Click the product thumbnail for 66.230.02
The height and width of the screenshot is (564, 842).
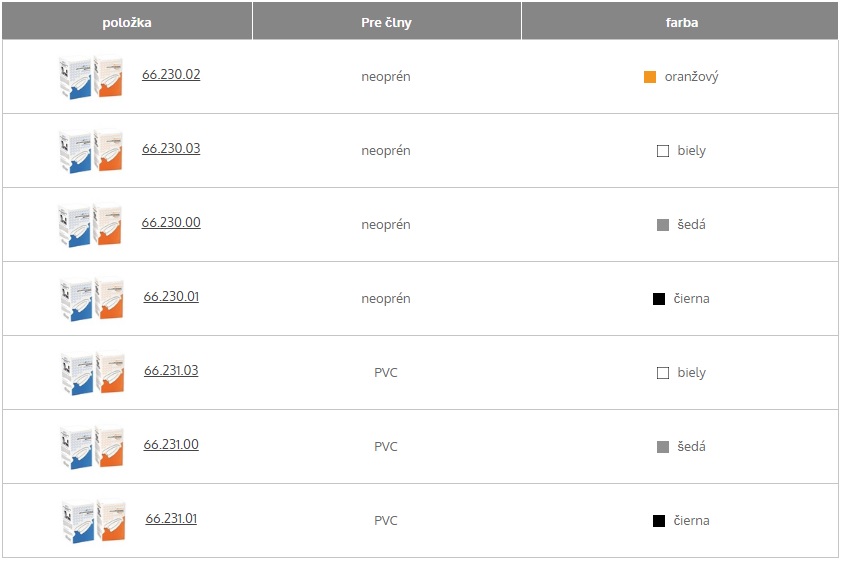tap(91, 76)
